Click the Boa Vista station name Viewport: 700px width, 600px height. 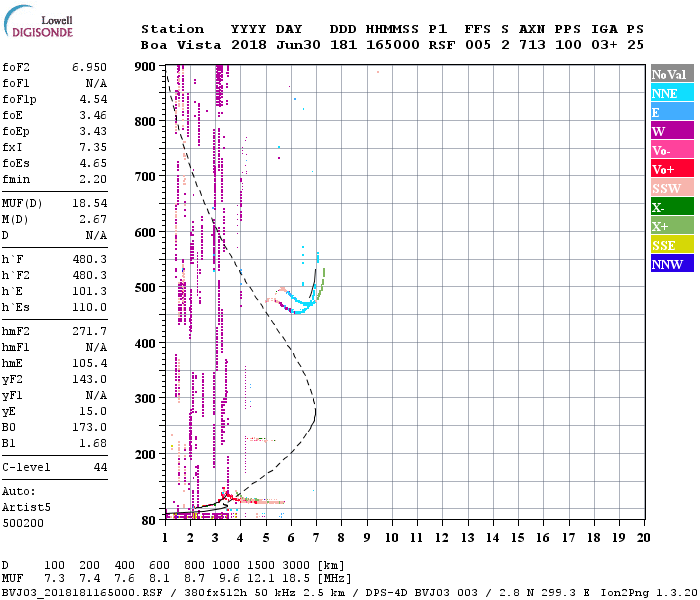pos(181,45)
